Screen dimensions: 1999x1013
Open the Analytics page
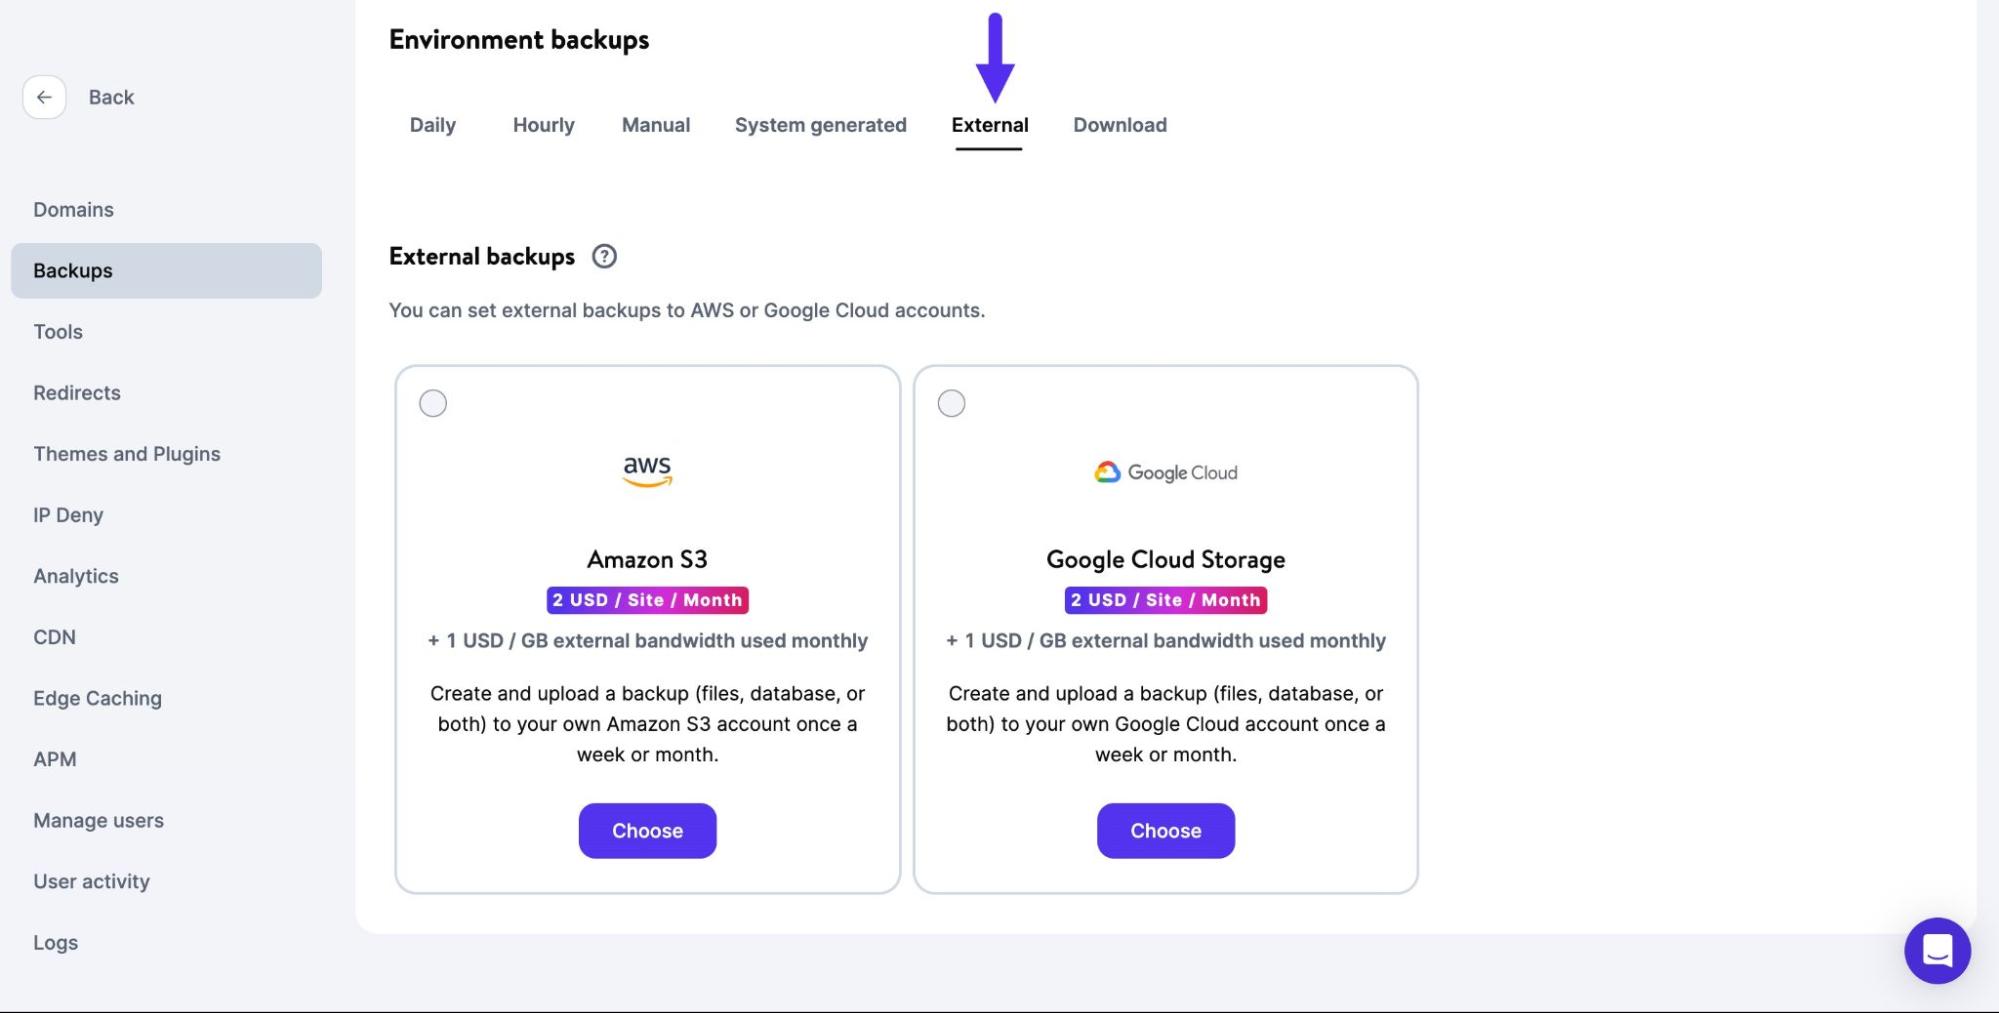coord(76,575)
